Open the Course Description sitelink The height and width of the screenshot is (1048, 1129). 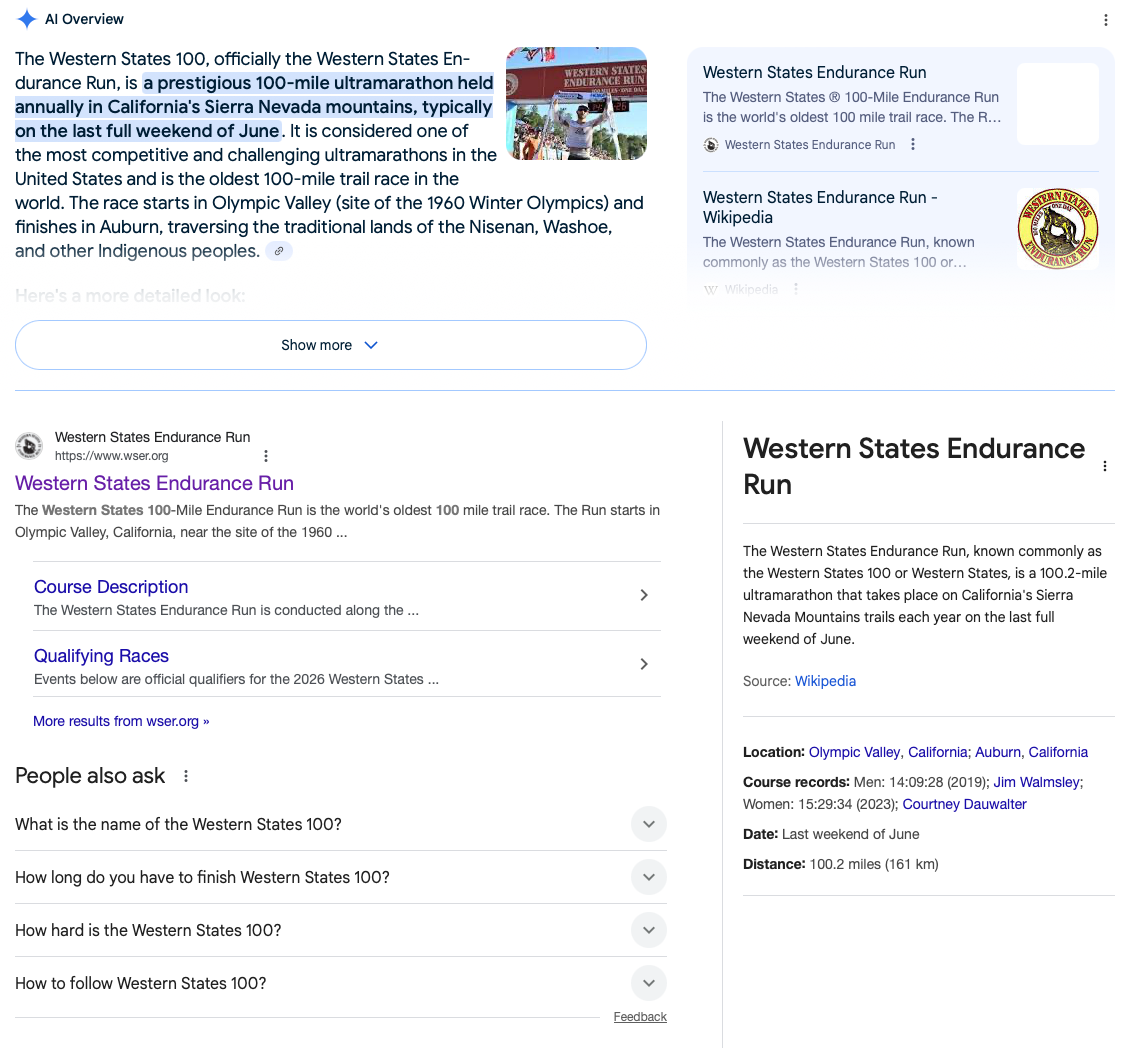[x=111, y=587]
